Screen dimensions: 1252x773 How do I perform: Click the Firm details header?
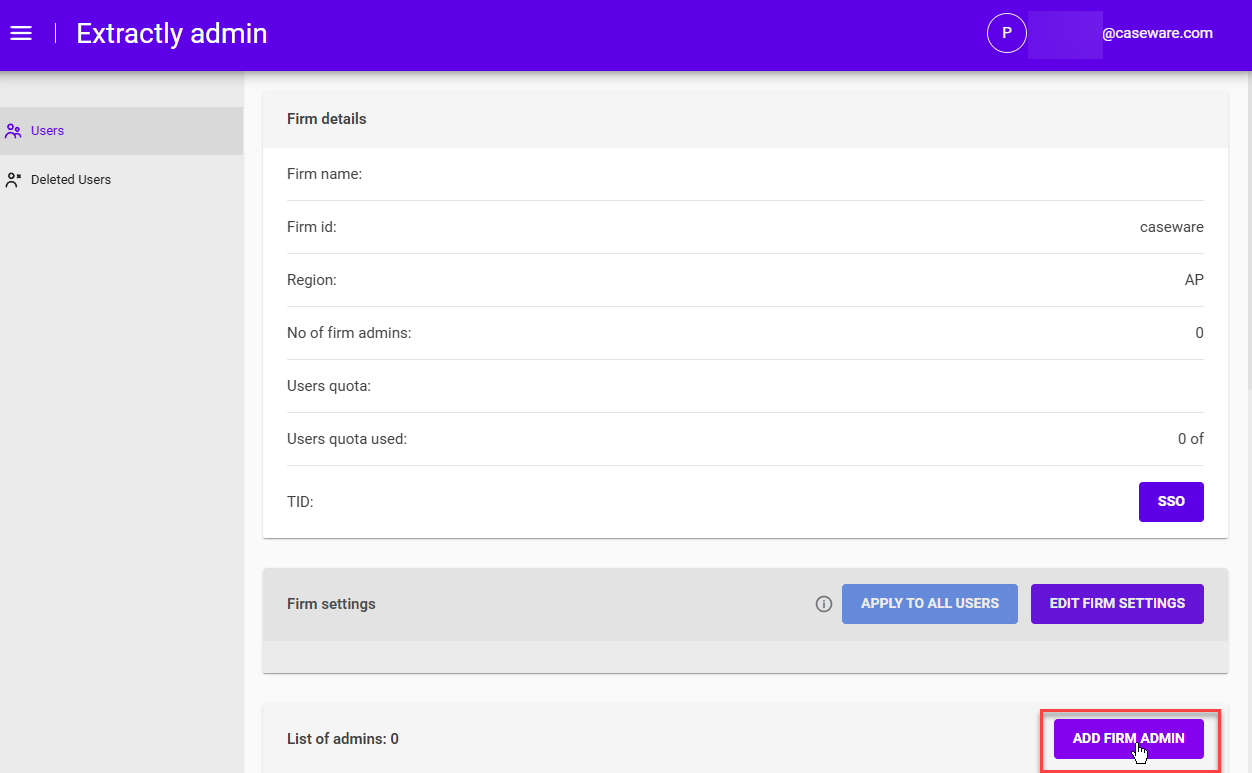click(x=326, y=118)
